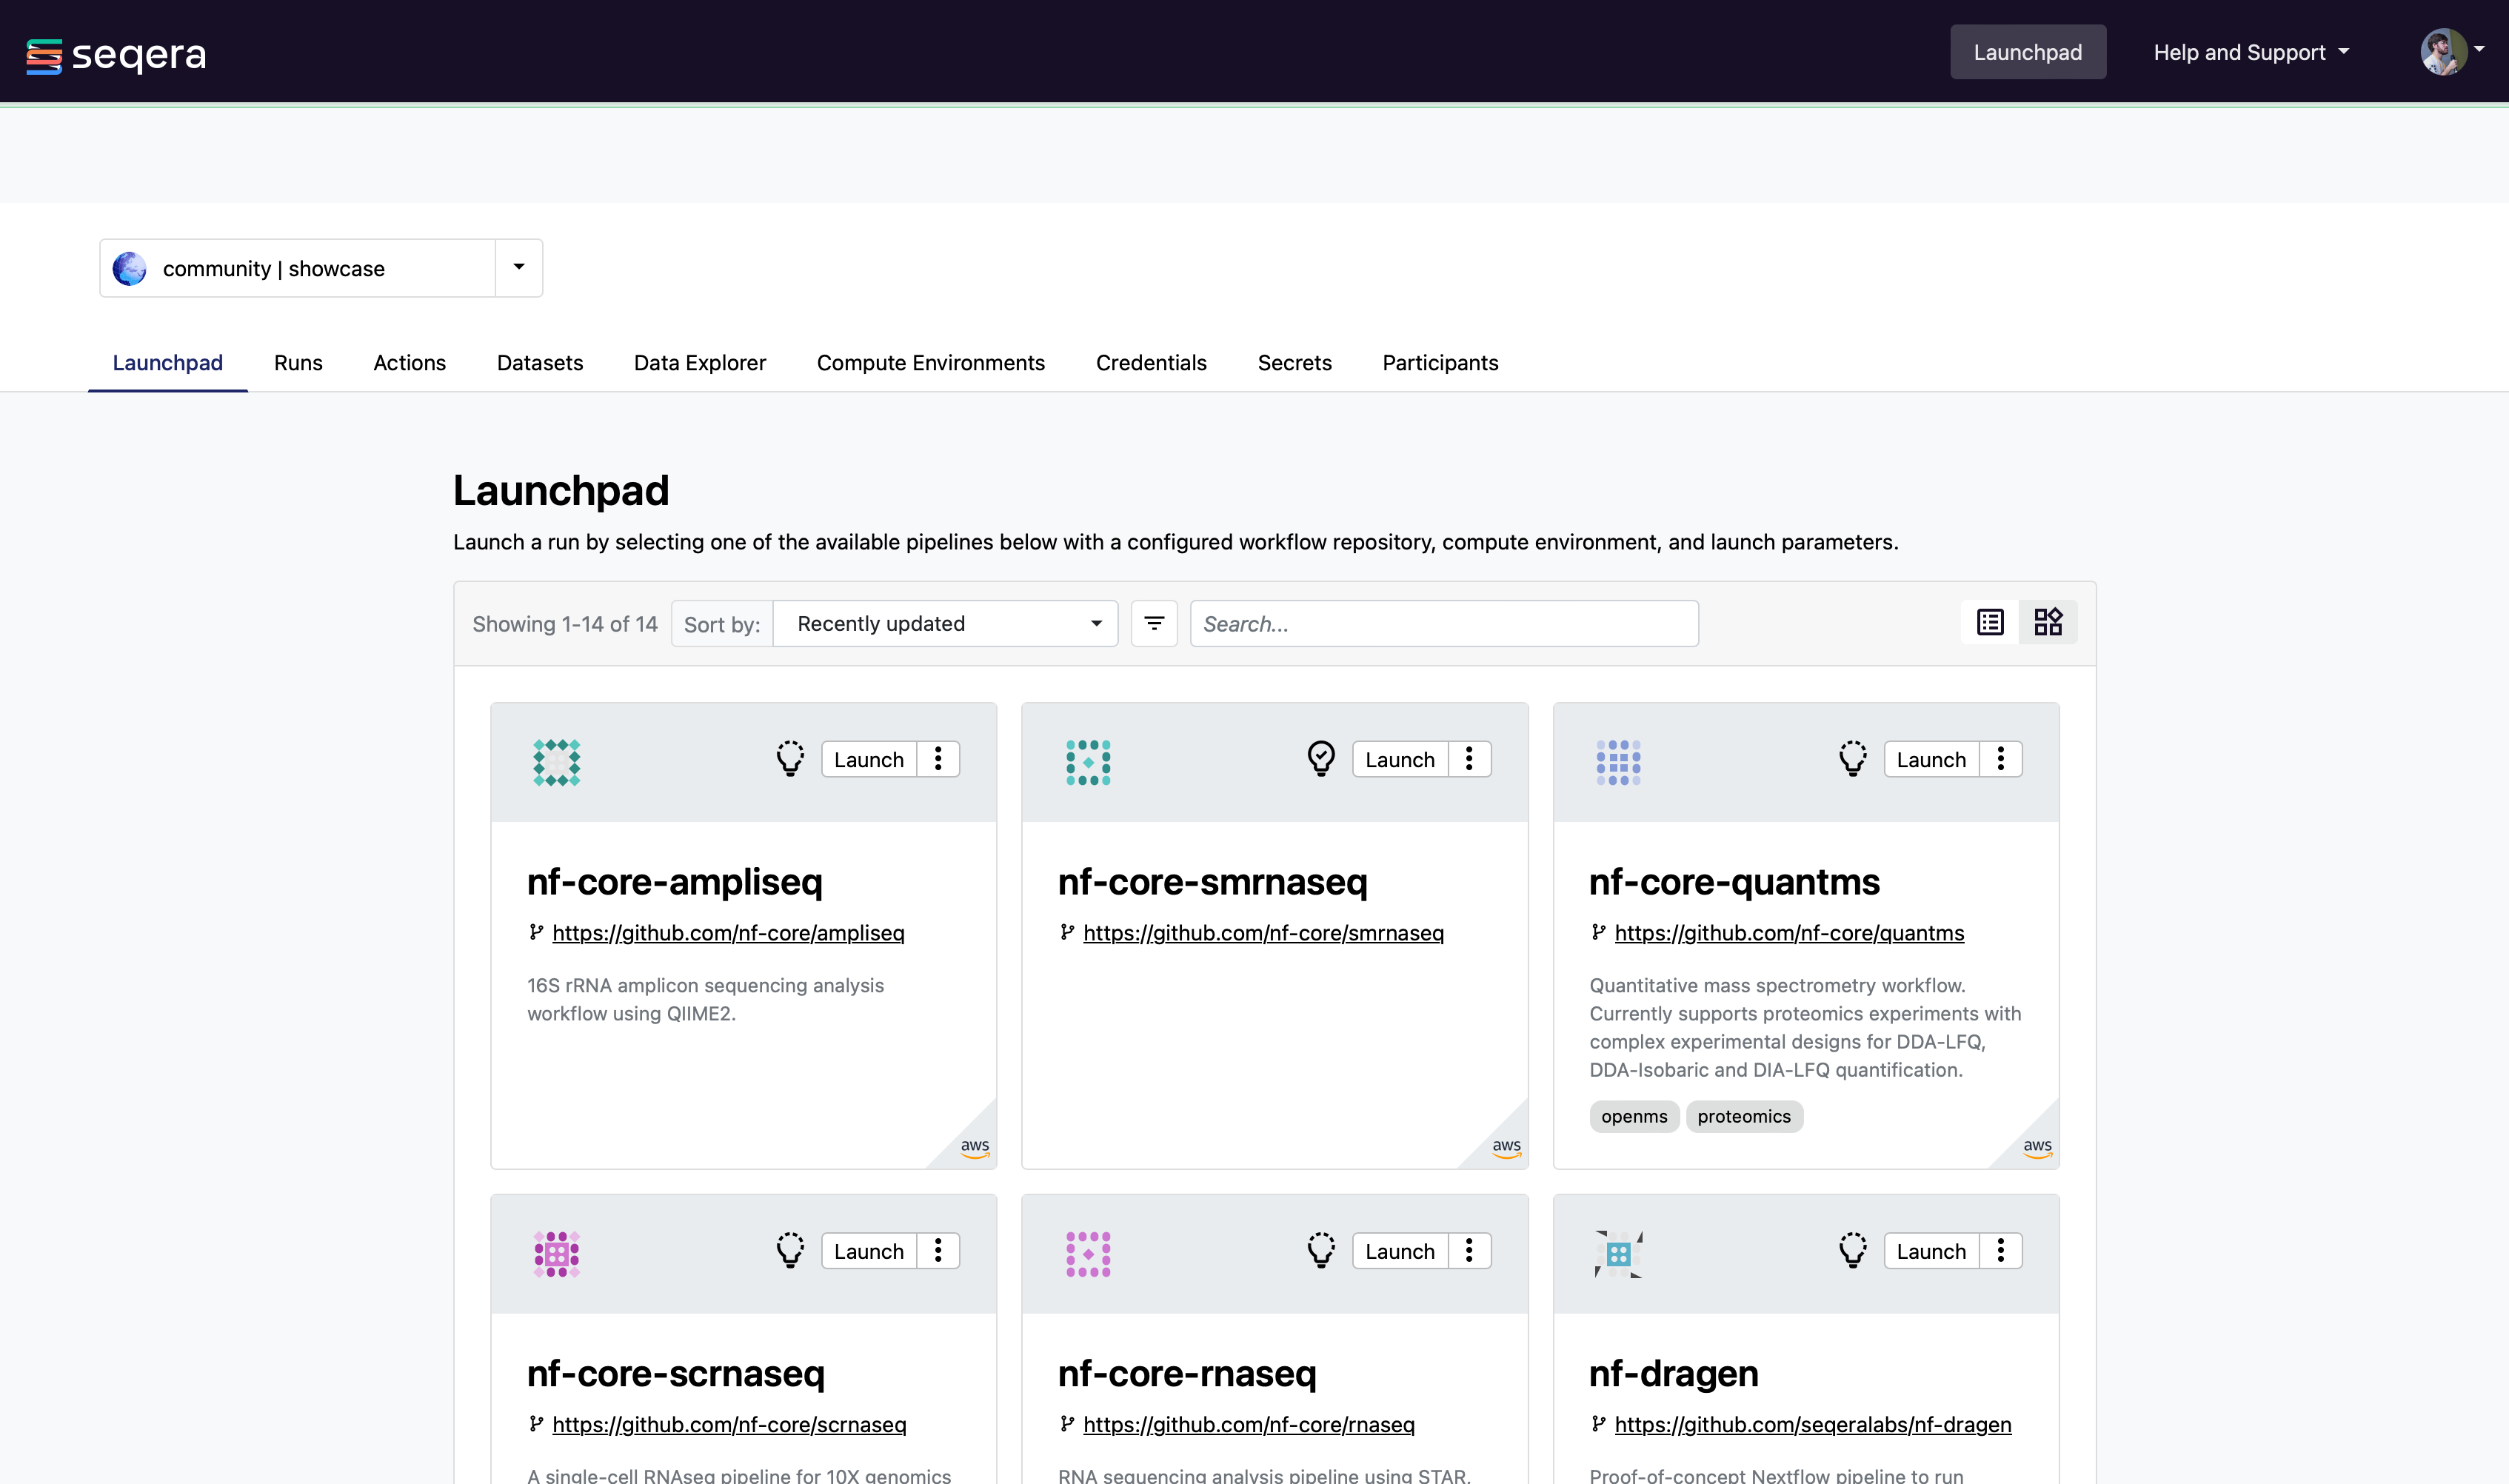This screenshot has height=1484, width=2509.
Task: Open three-dot menu on nf-core-quantms card
Action: [2000, 759]
